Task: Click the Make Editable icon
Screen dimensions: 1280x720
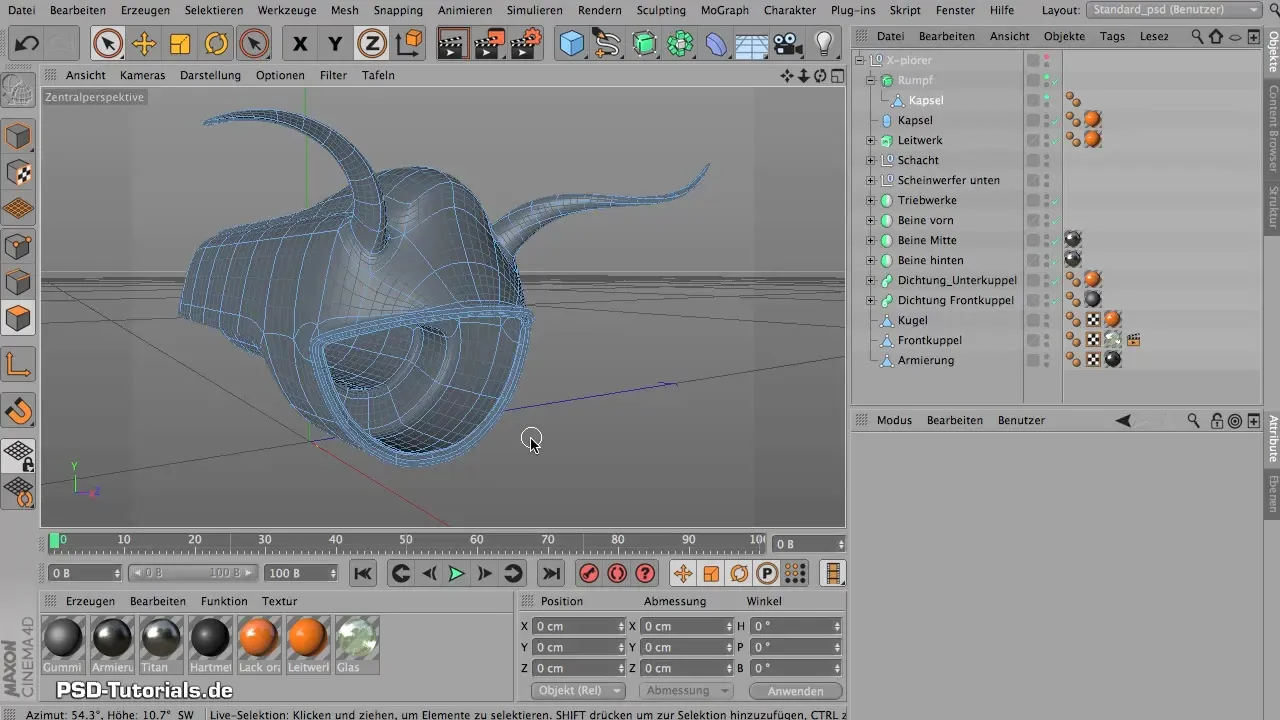Action: [19, 91]
